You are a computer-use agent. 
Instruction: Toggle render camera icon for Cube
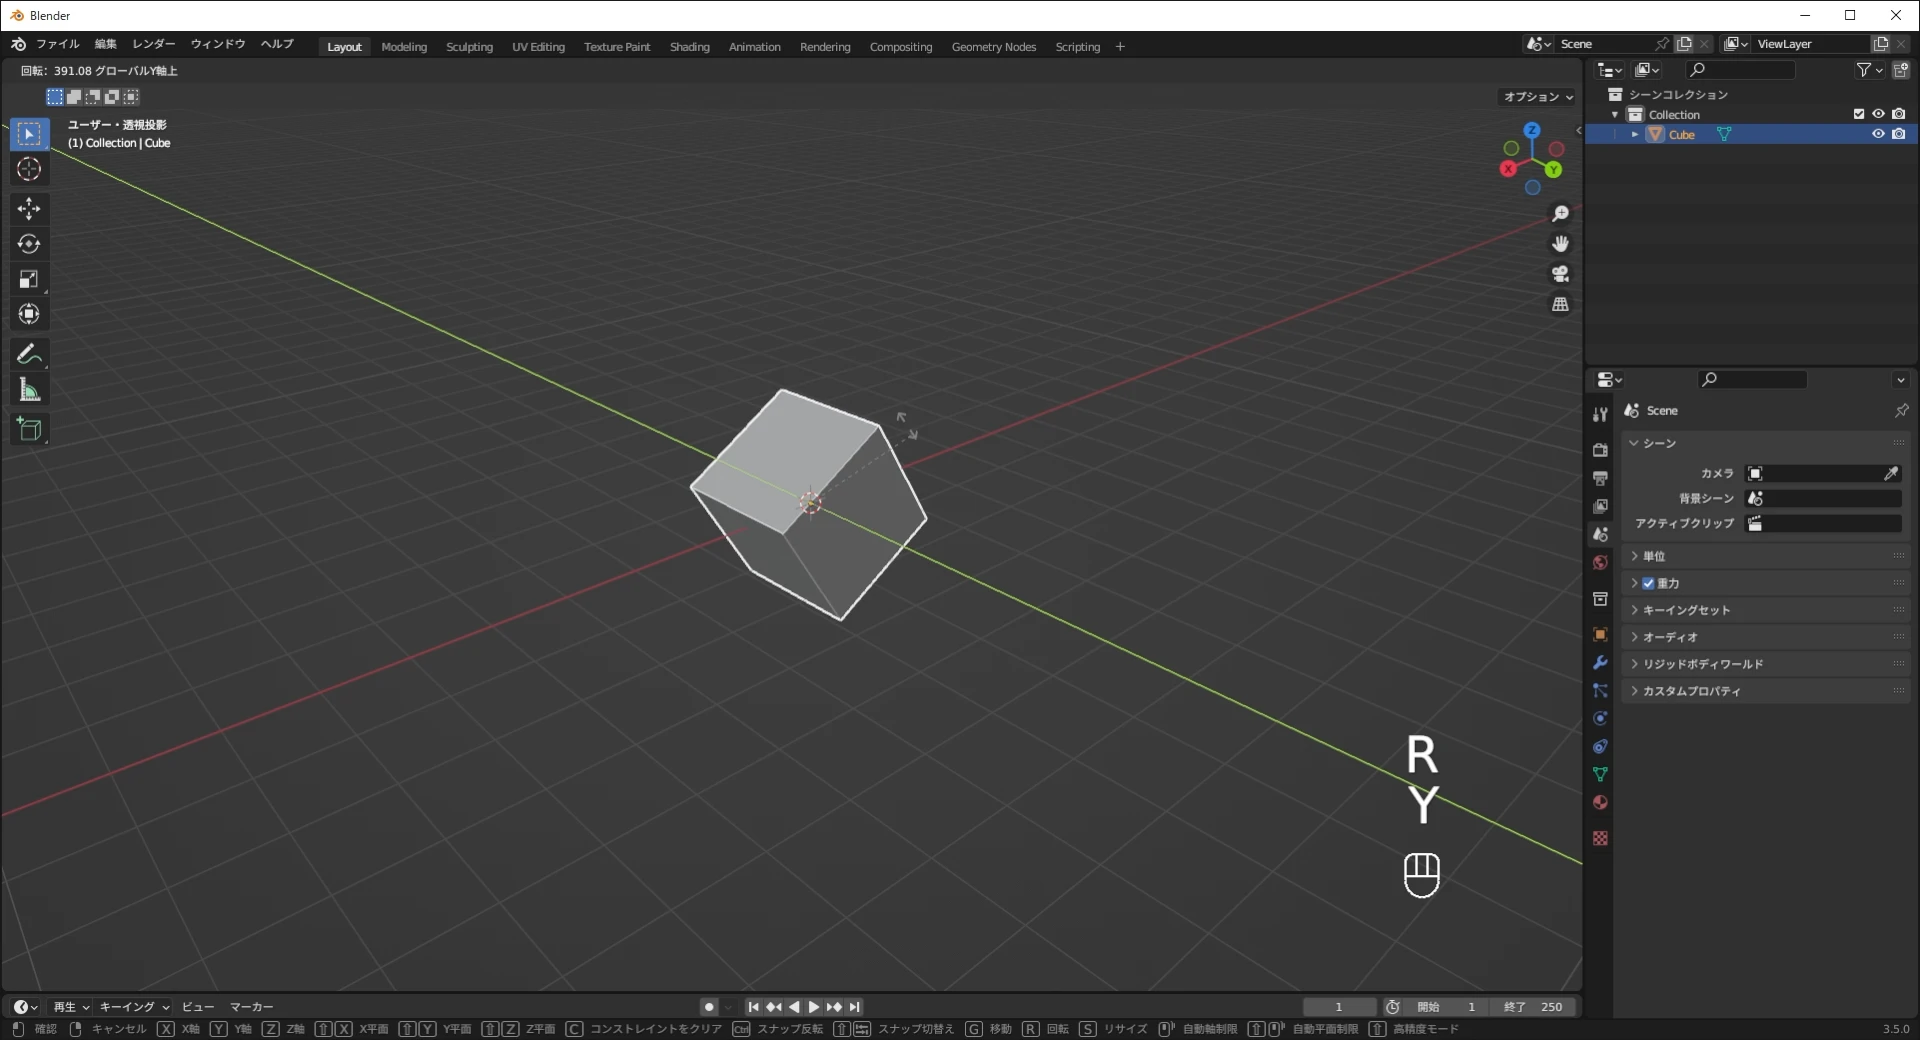click(x=1899, y=134)
